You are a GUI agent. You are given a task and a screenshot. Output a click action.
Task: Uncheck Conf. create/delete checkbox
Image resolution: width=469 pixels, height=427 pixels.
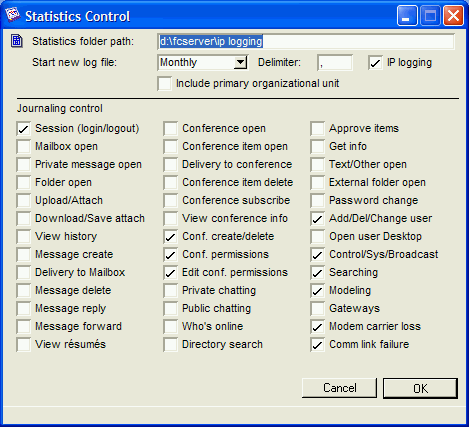click(x=170, y=237)
